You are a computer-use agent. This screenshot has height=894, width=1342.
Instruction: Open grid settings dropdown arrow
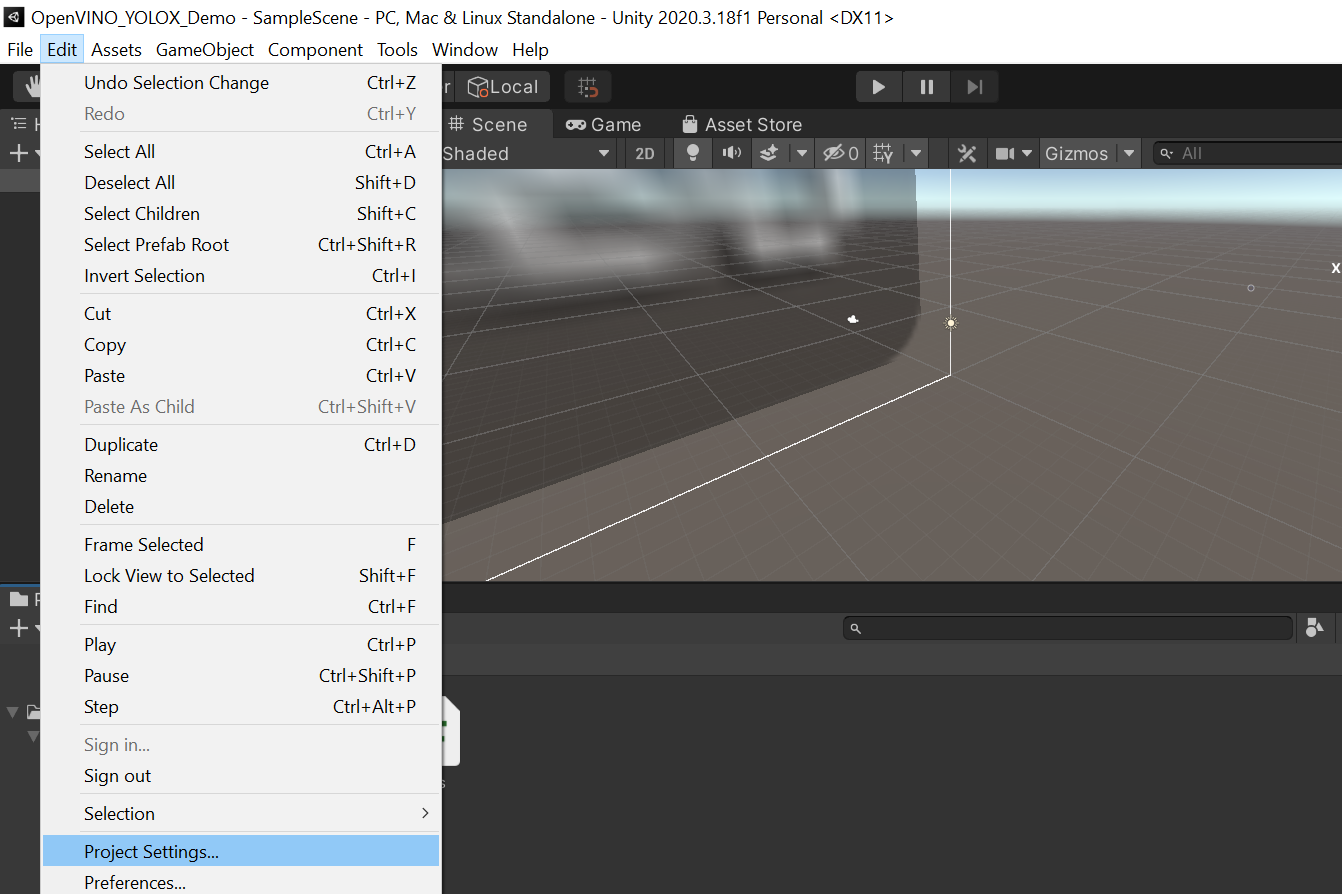tap(916, 153)
